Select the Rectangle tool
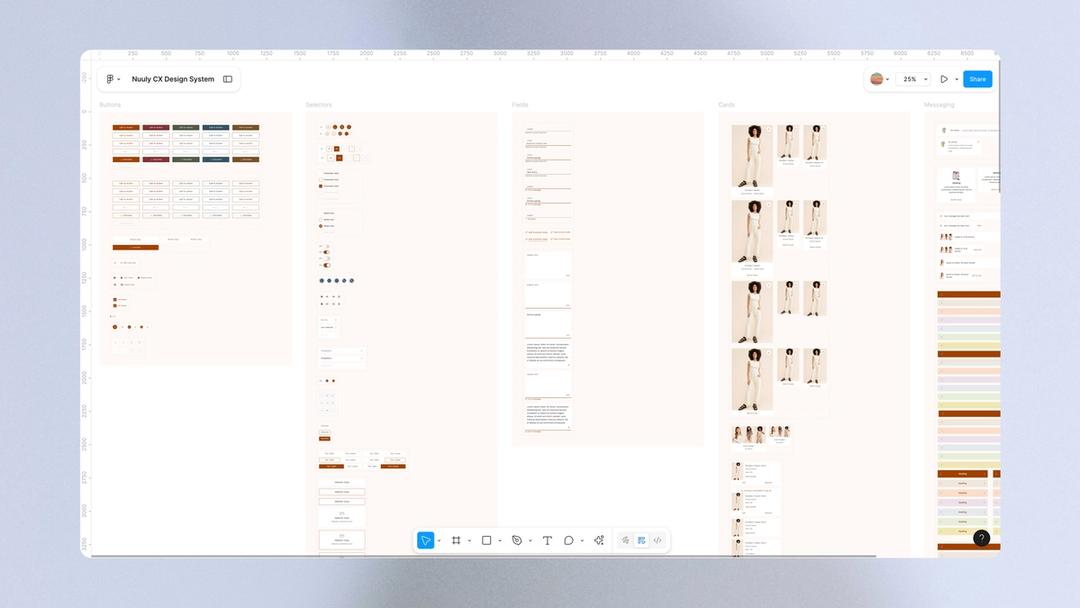This screenshot has width=1080, height=608. [x=485, y=540]
